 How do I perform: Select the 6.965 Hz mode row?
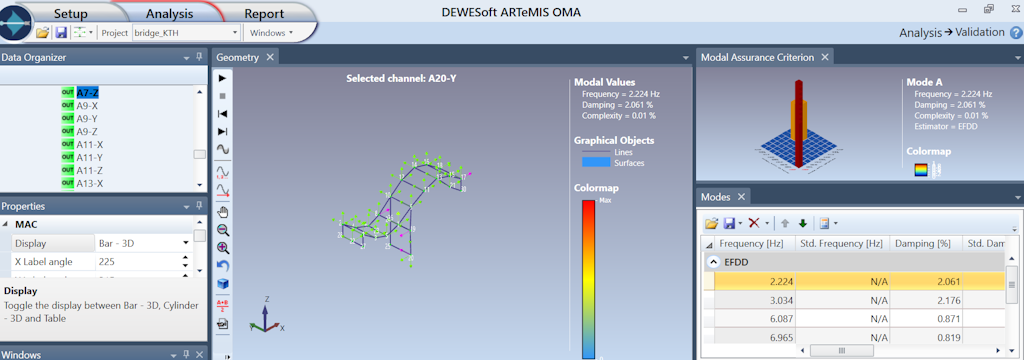tap(853, 338)
